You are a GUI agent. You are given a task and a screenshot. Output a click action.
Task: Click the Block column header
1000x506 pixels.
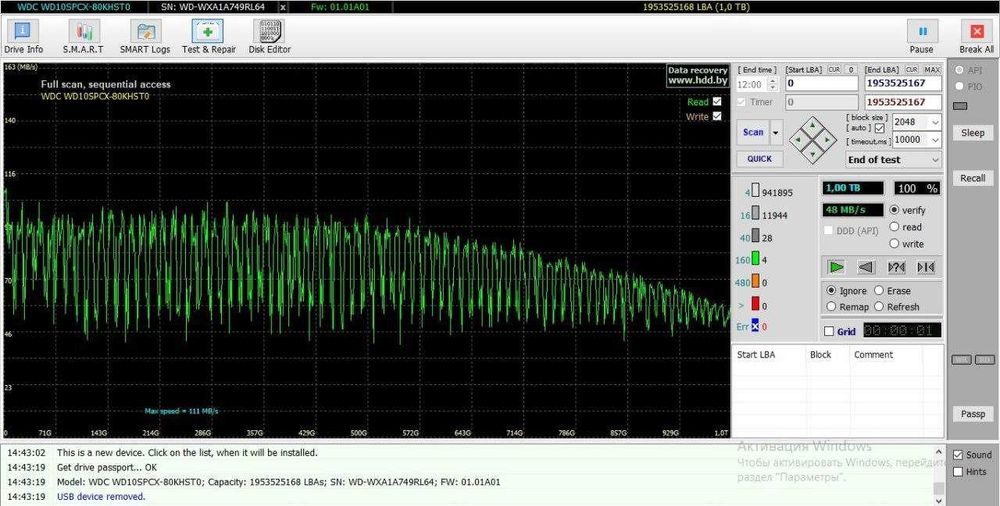(x=820, y=354)
